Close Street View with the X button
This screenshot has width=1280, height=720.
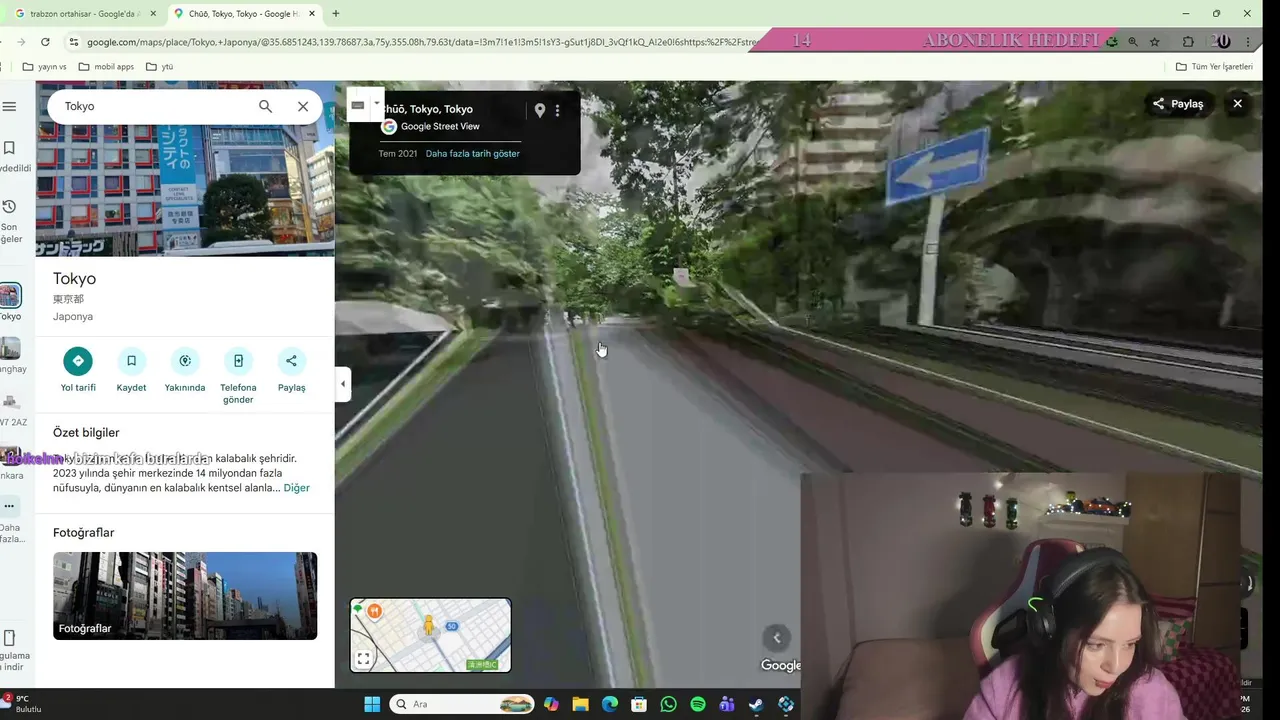1237,104
